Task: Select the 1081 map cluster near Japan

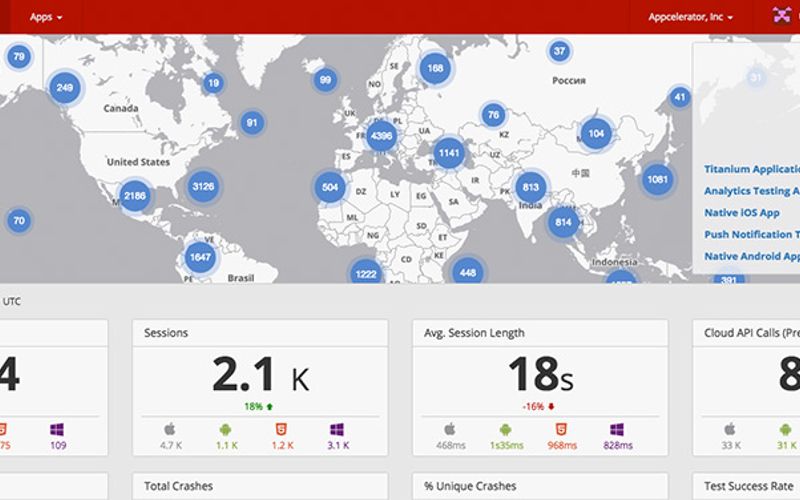Action: [657, 180]
